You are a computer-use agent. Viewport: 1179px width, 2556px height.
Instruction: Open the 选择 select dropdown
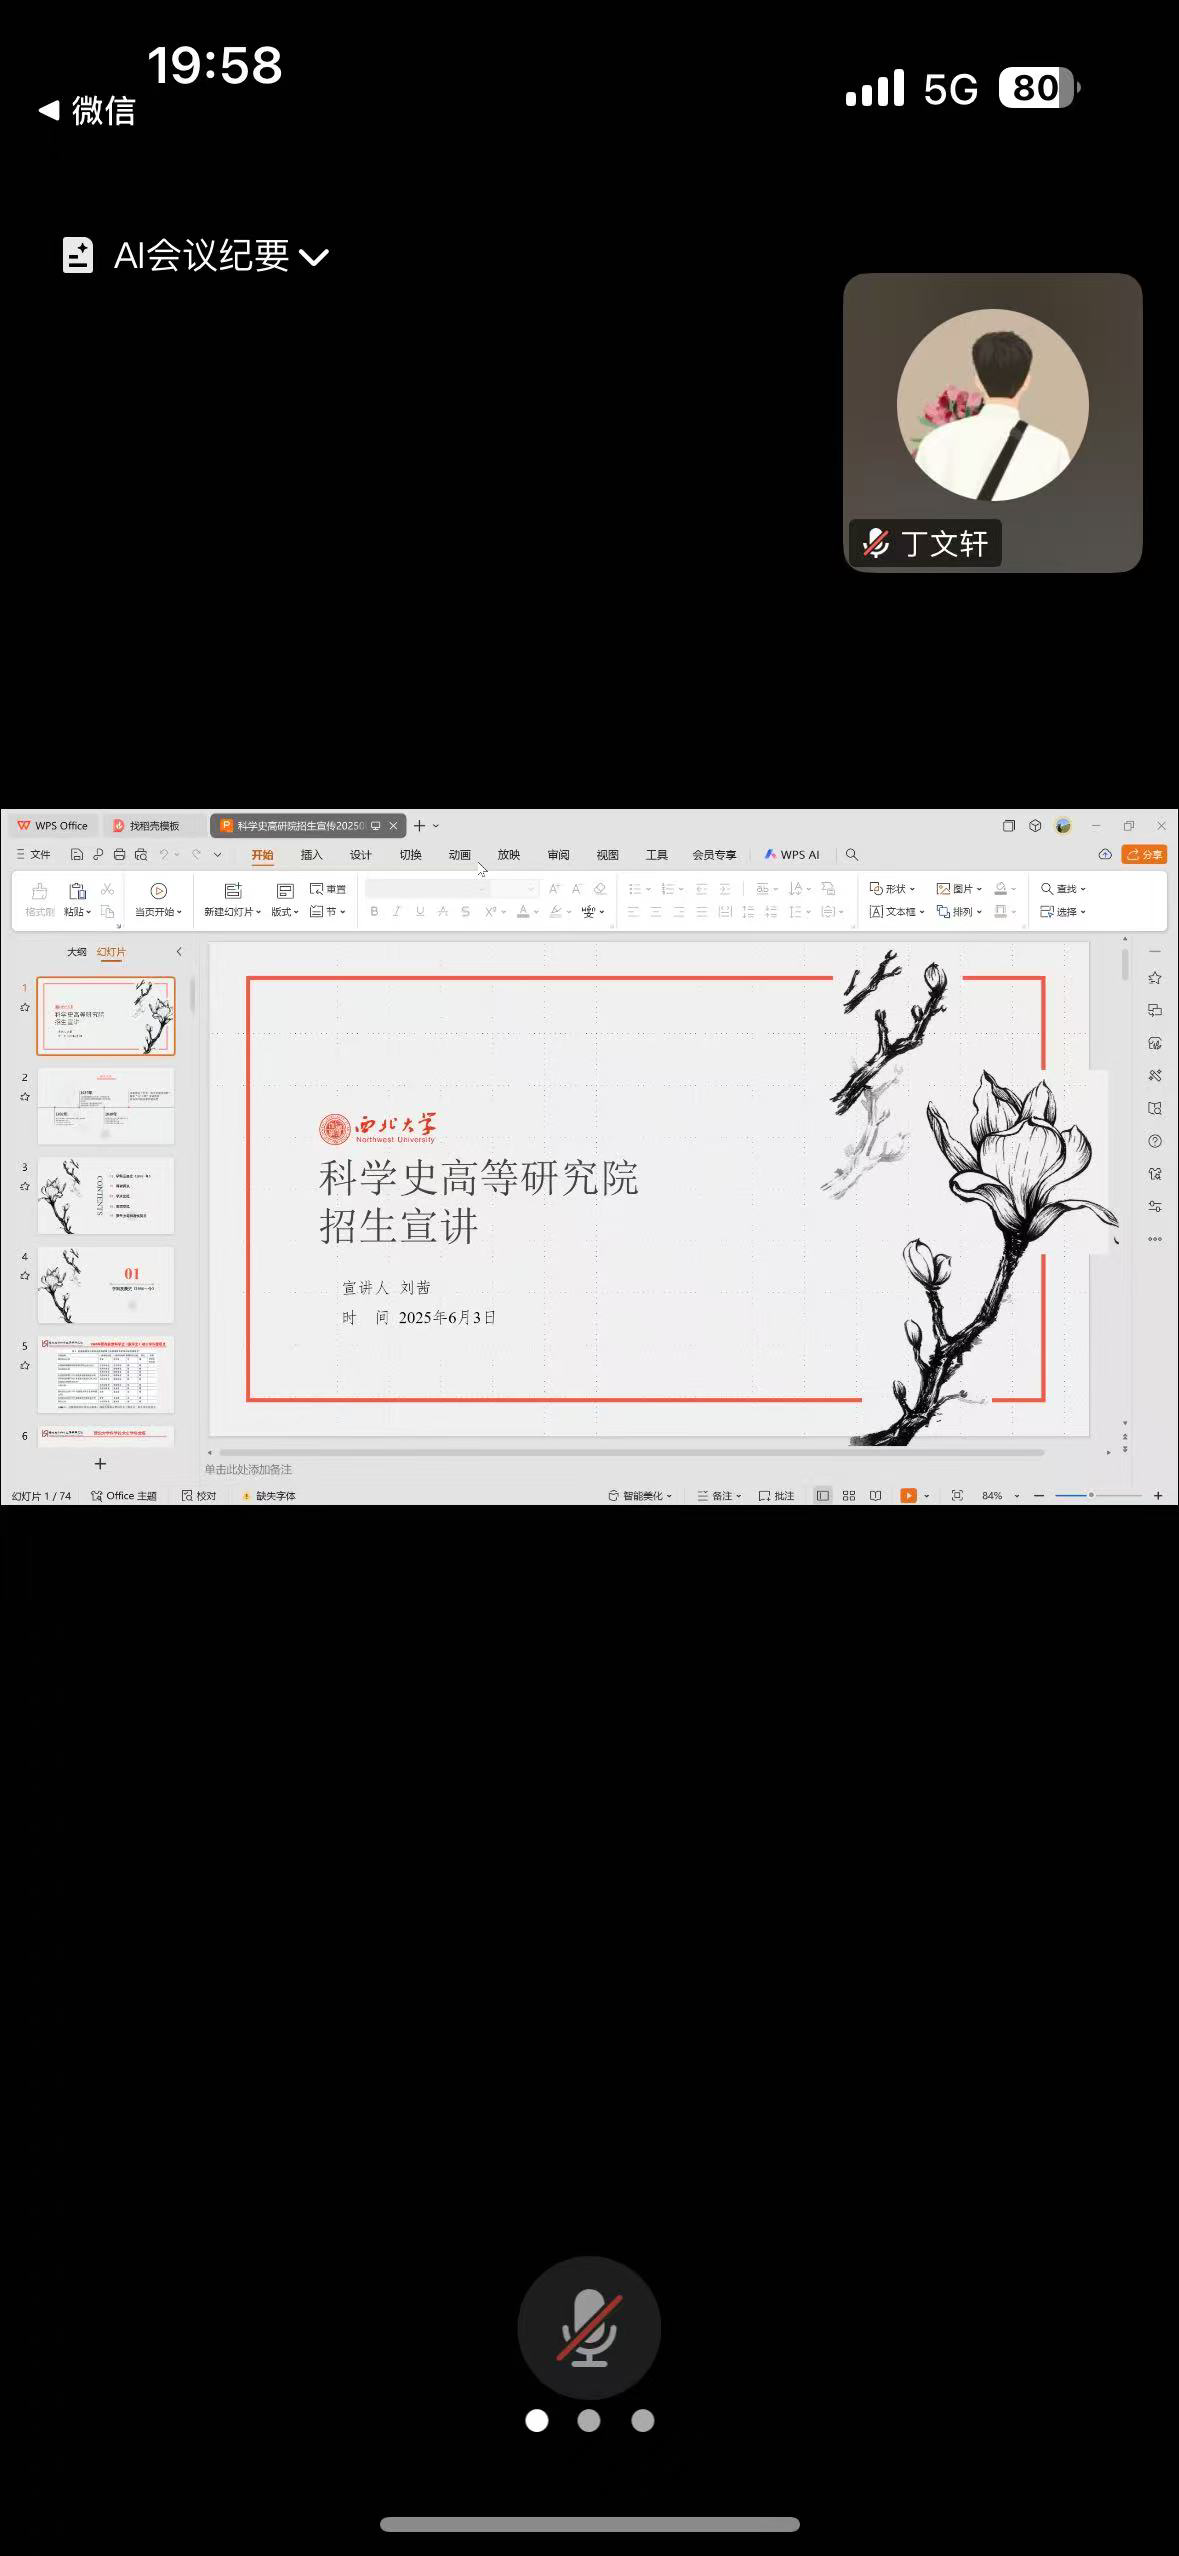pos(1063,912)
